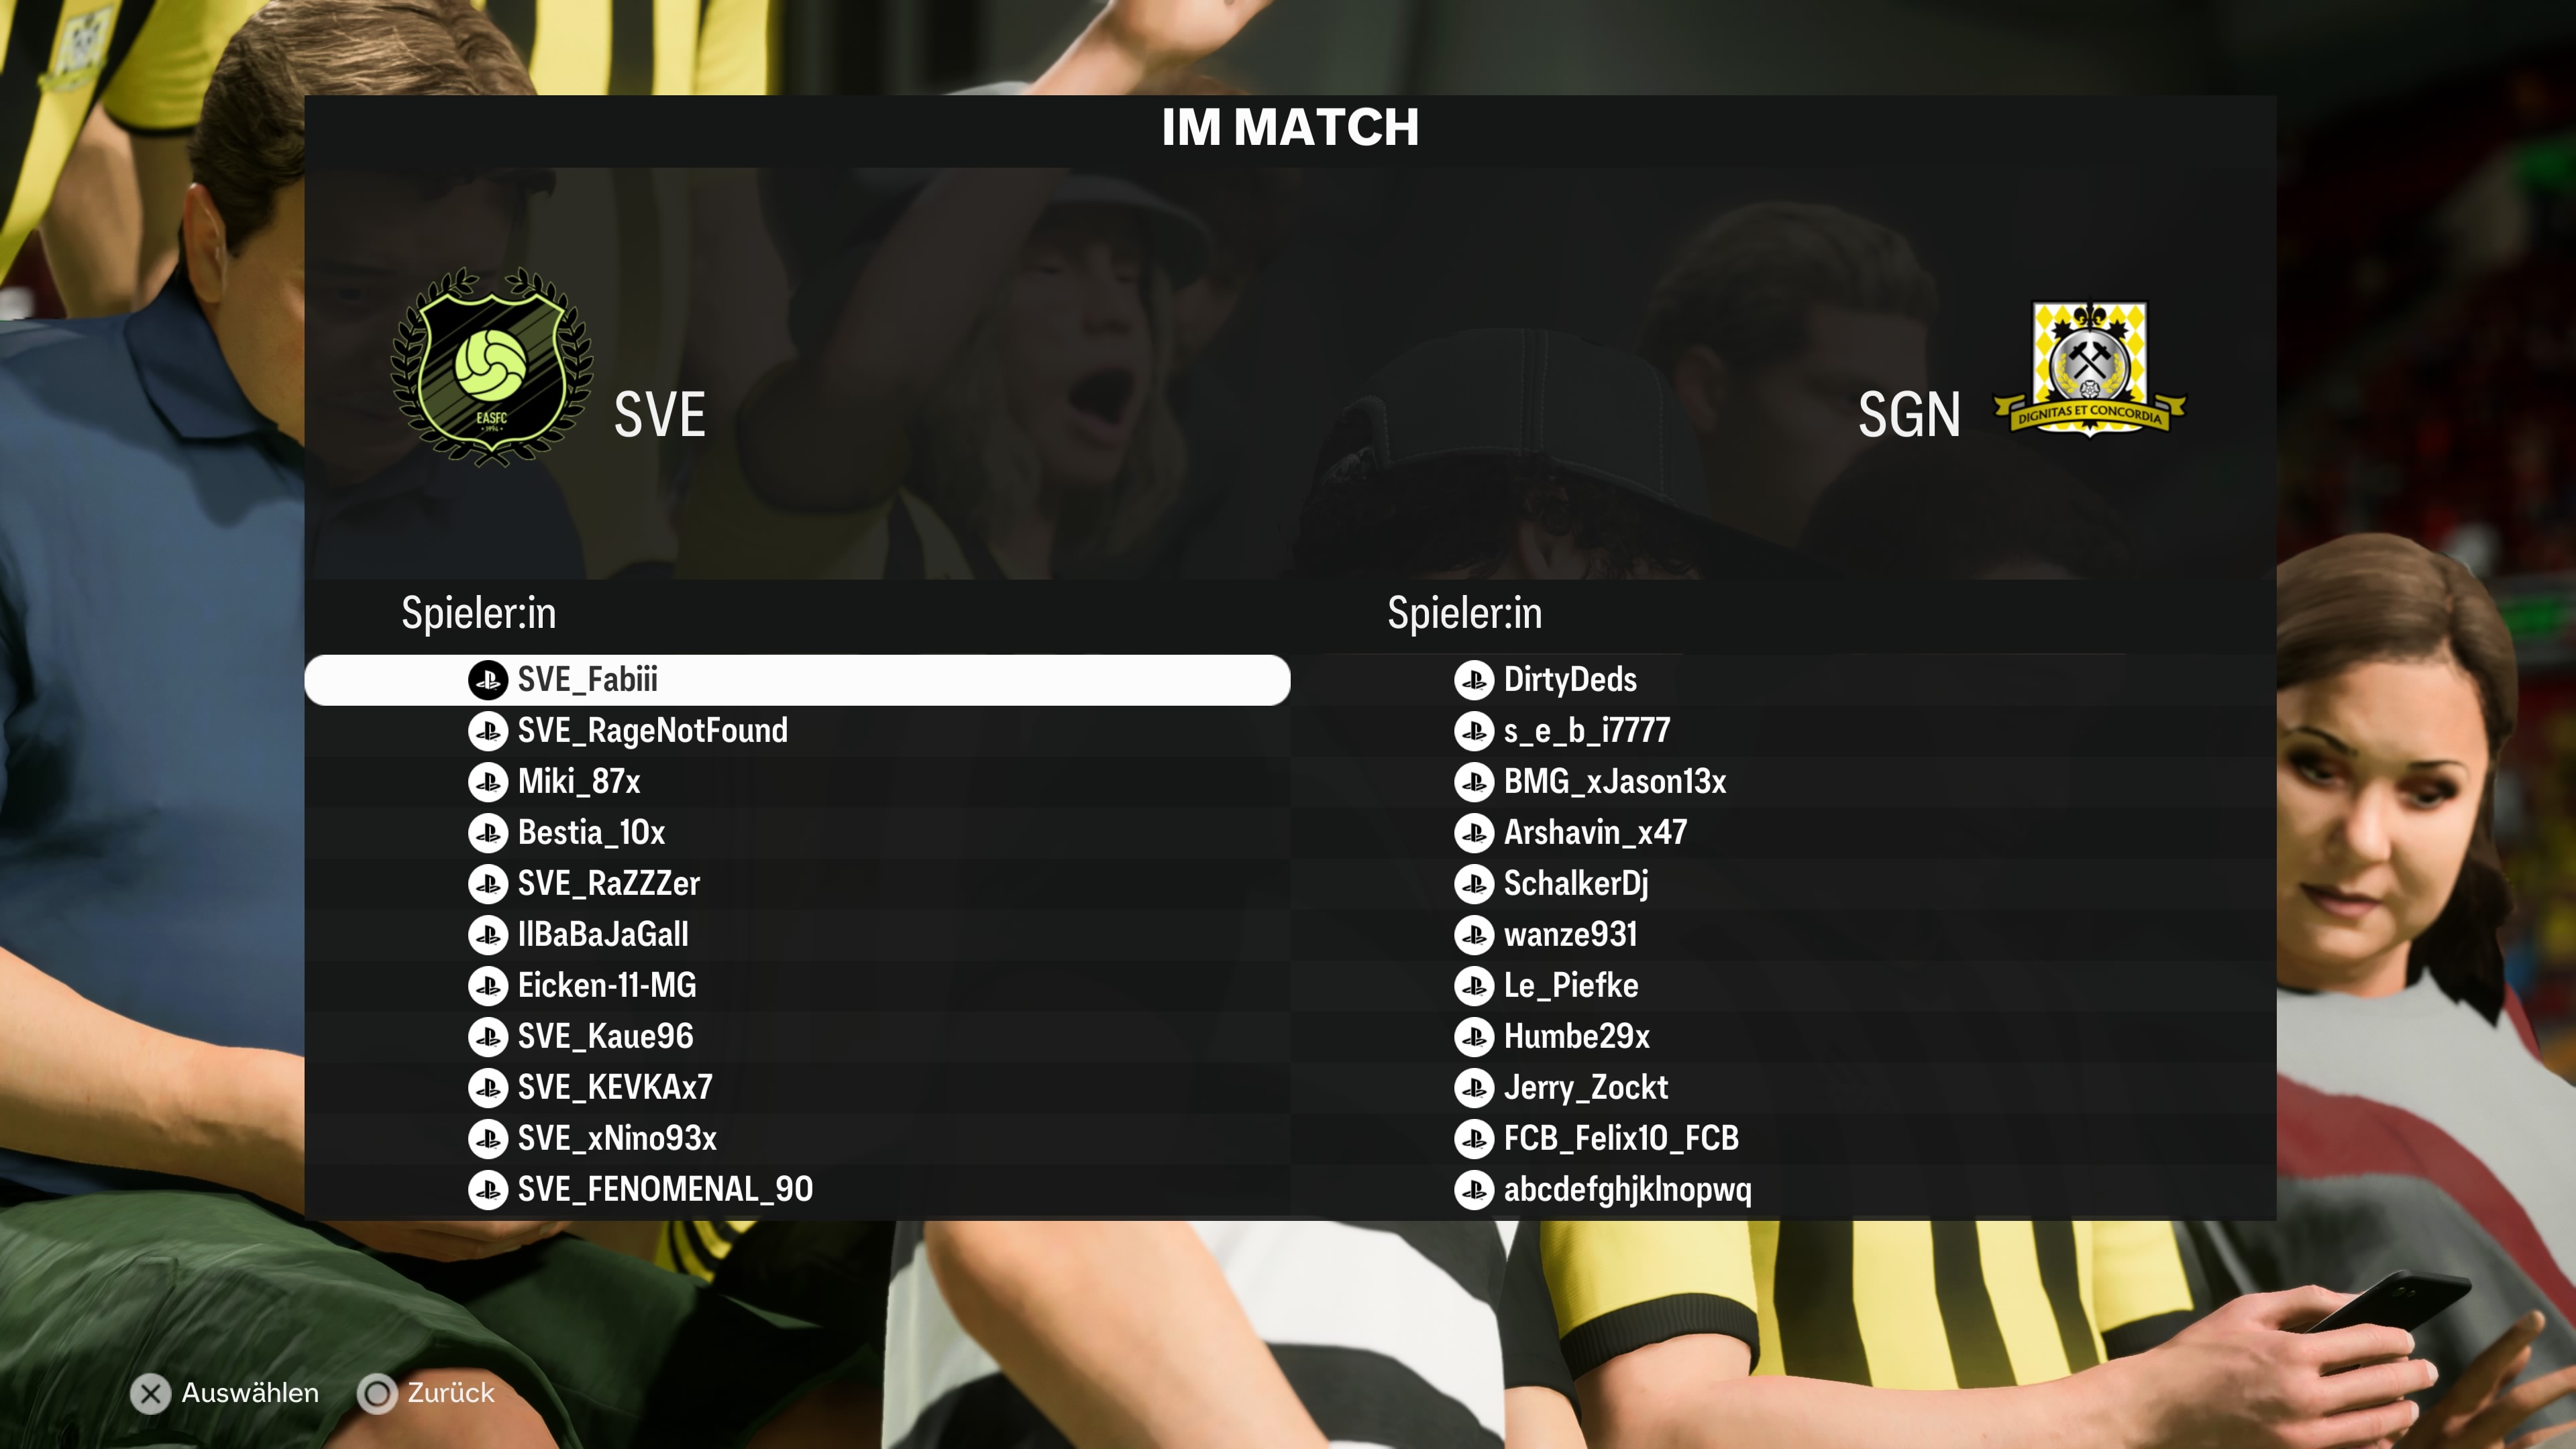Screen dimensions: 2576x1449
Task: Click PlayStation icon next to wanze931
Action: [x=1474, y=935]
